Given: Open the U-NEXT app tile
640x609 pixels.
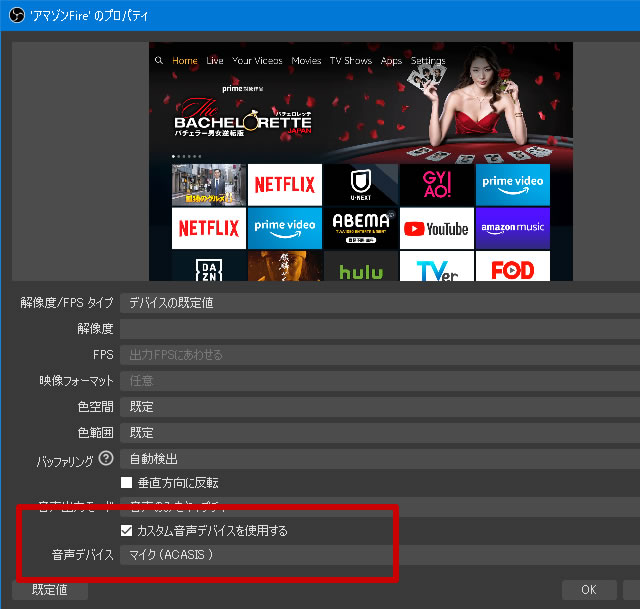Looking at the screenshot, I should point(361,184).
